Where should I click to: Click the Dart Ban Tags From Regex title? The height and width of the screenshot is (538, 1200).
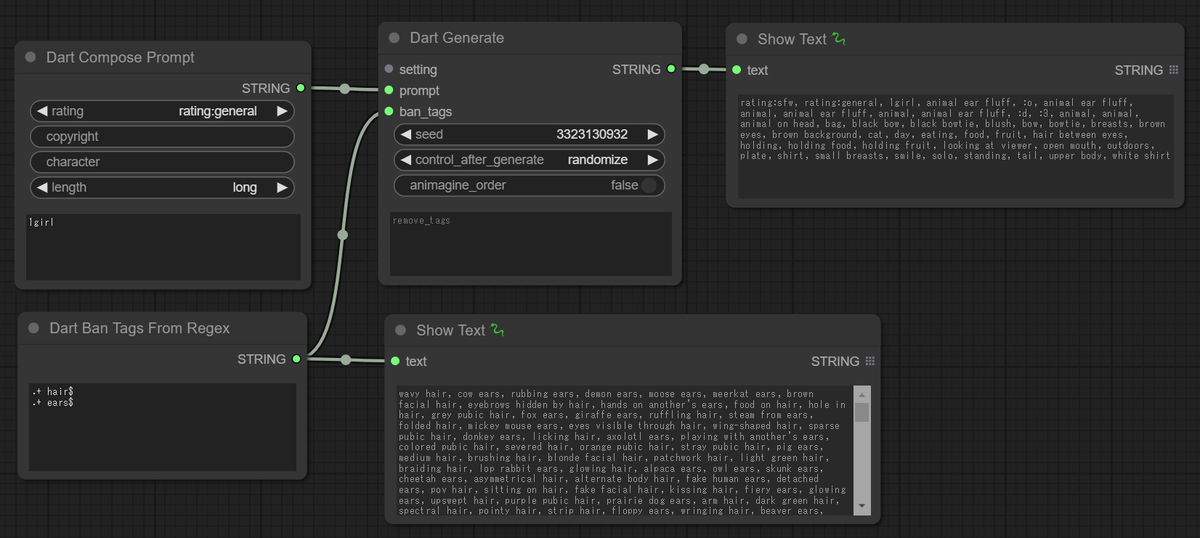139,328
